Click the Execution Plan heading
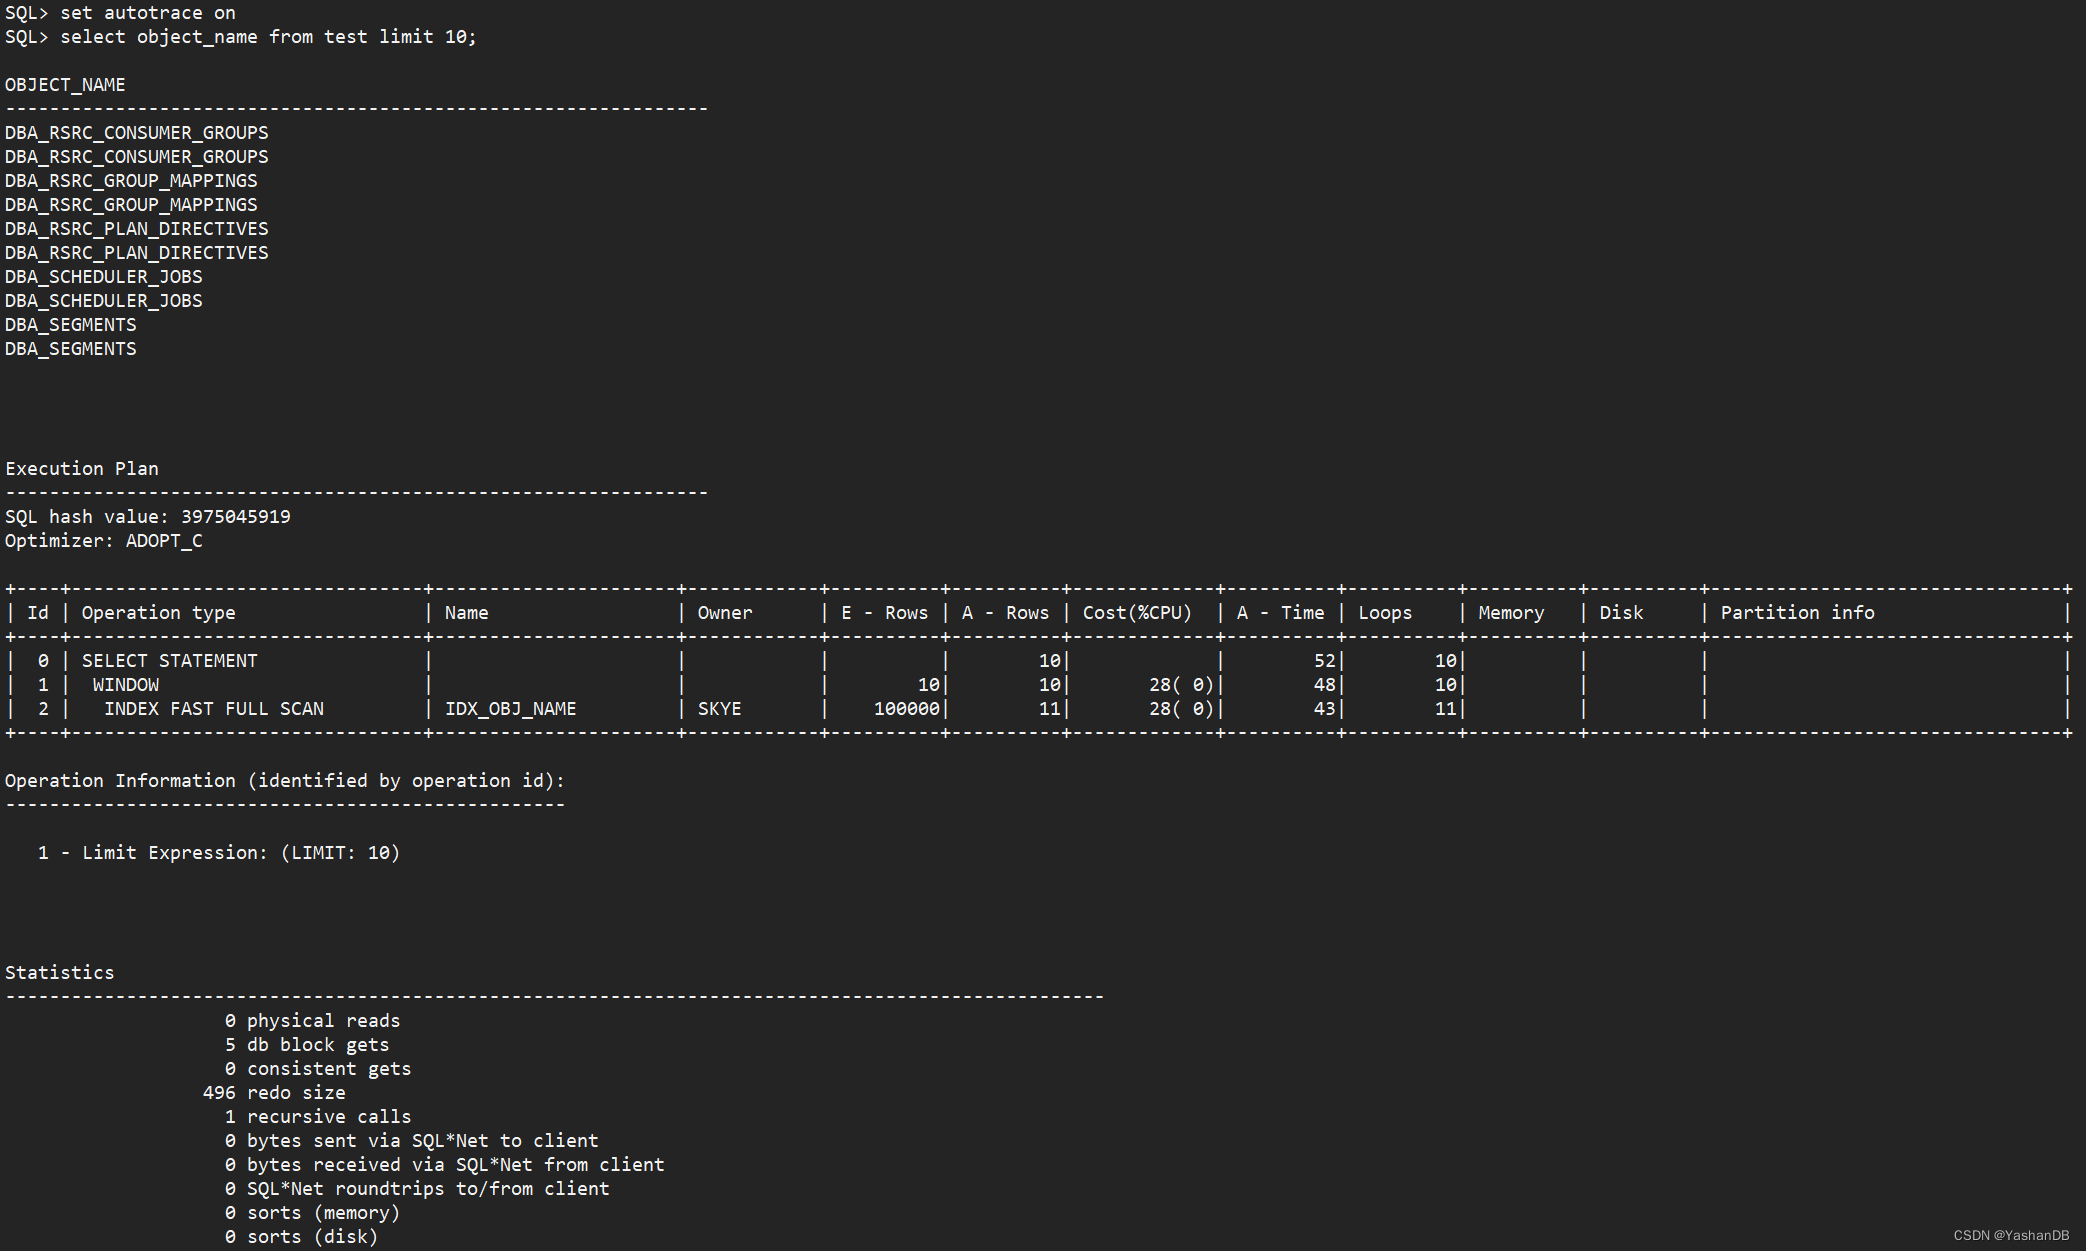 pyautogui.click(x=82, y=469)
